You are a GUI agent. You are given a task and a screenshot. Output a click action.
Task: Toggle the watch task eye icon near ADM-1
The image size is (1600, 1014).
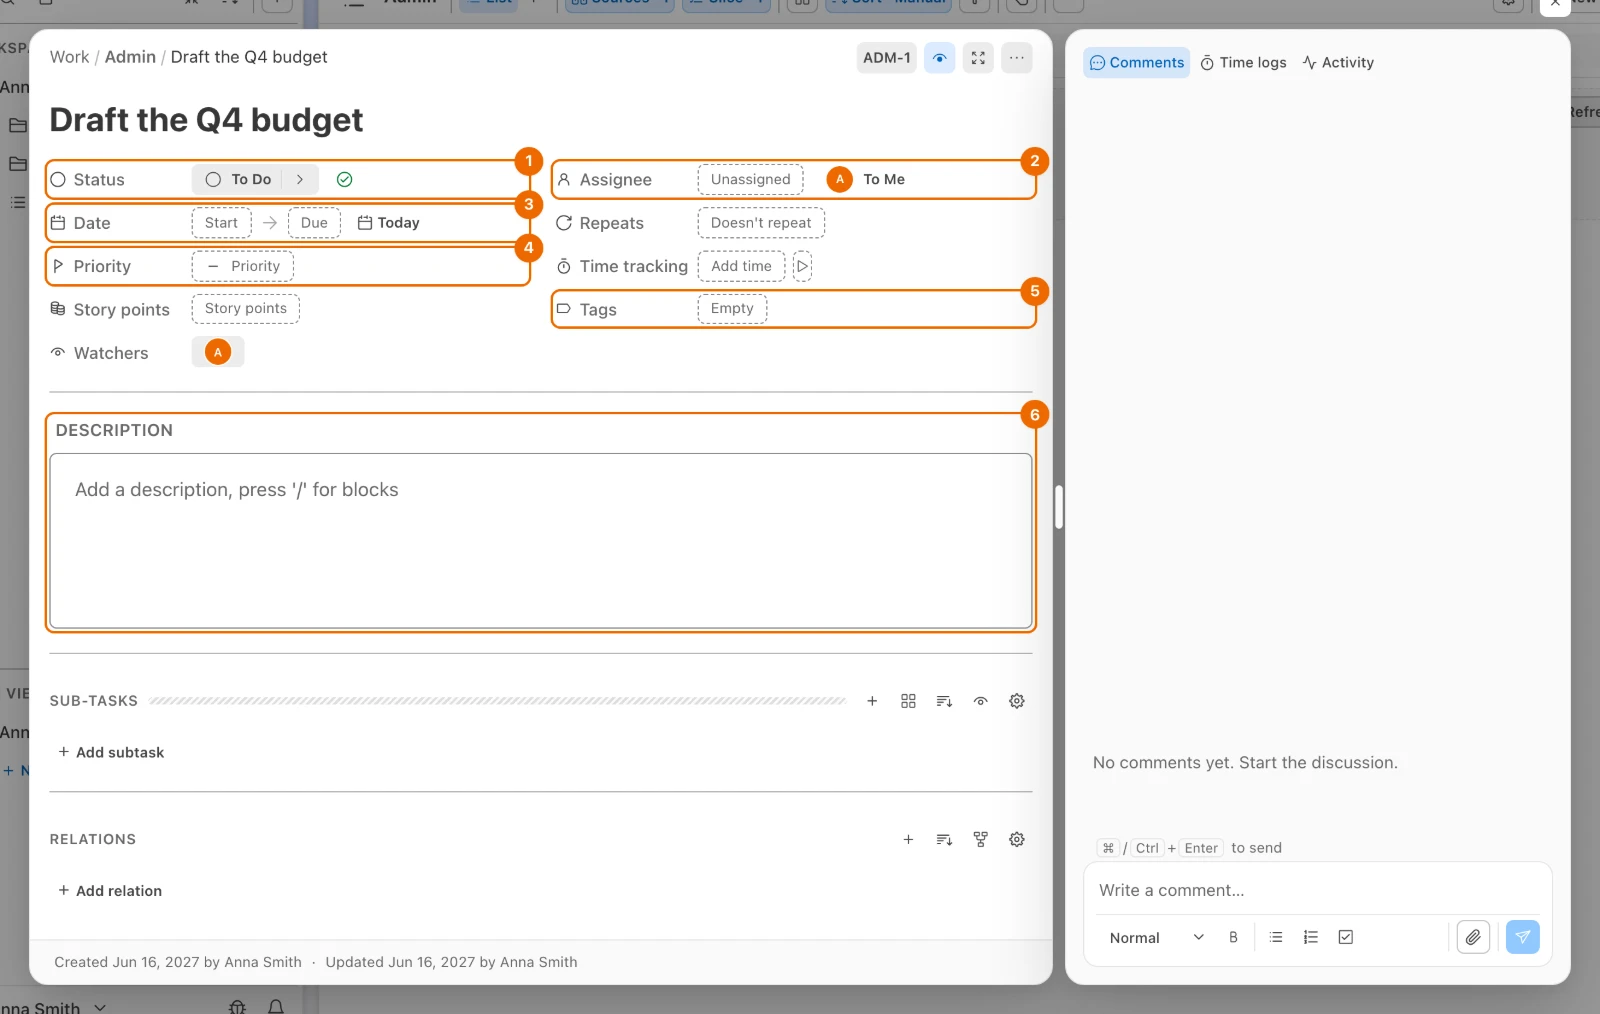tap(939, 58)
